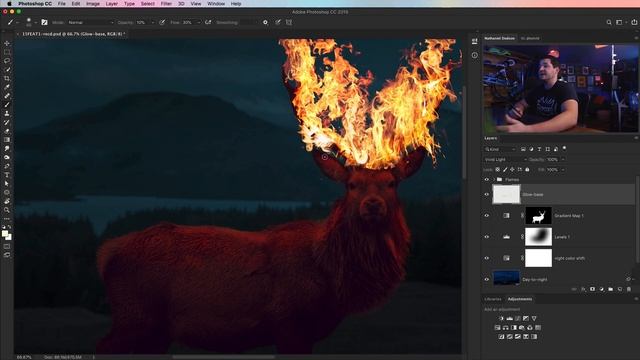This screenshot has height=360, width=640.
Task: Enable airbrush-style build-up
Action: (x=208, y=22)
